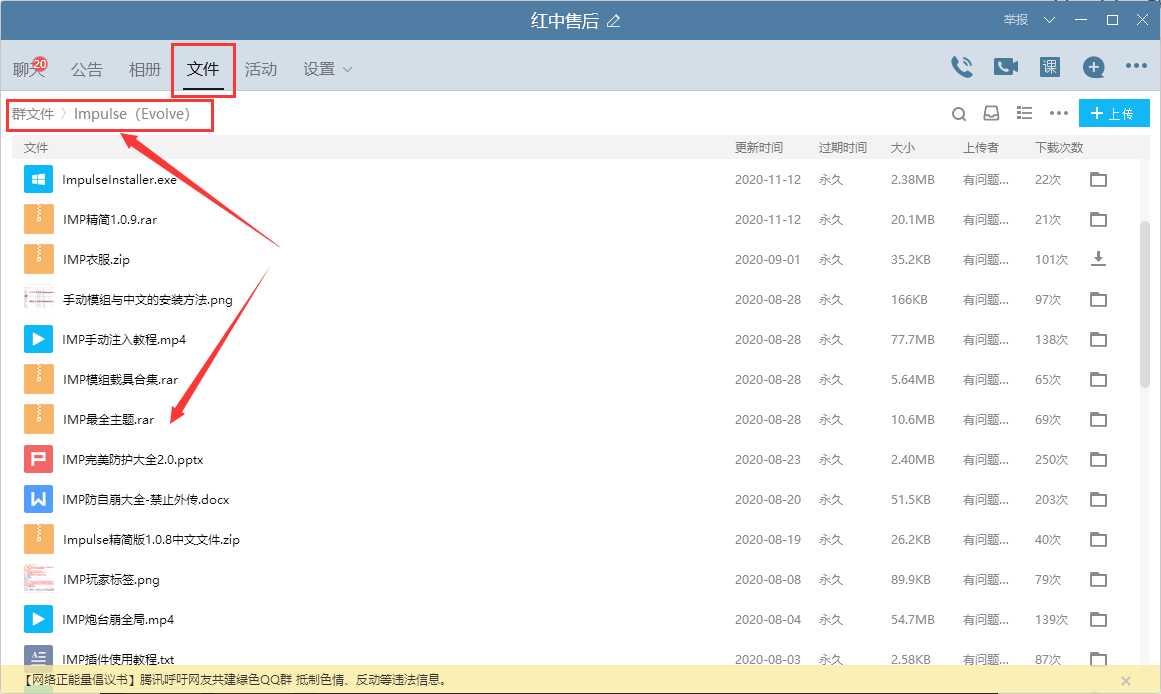The width and height of the screenshot is (1161, 694).
Task: Search group files with magnifier icon
Action: [959, 113]
